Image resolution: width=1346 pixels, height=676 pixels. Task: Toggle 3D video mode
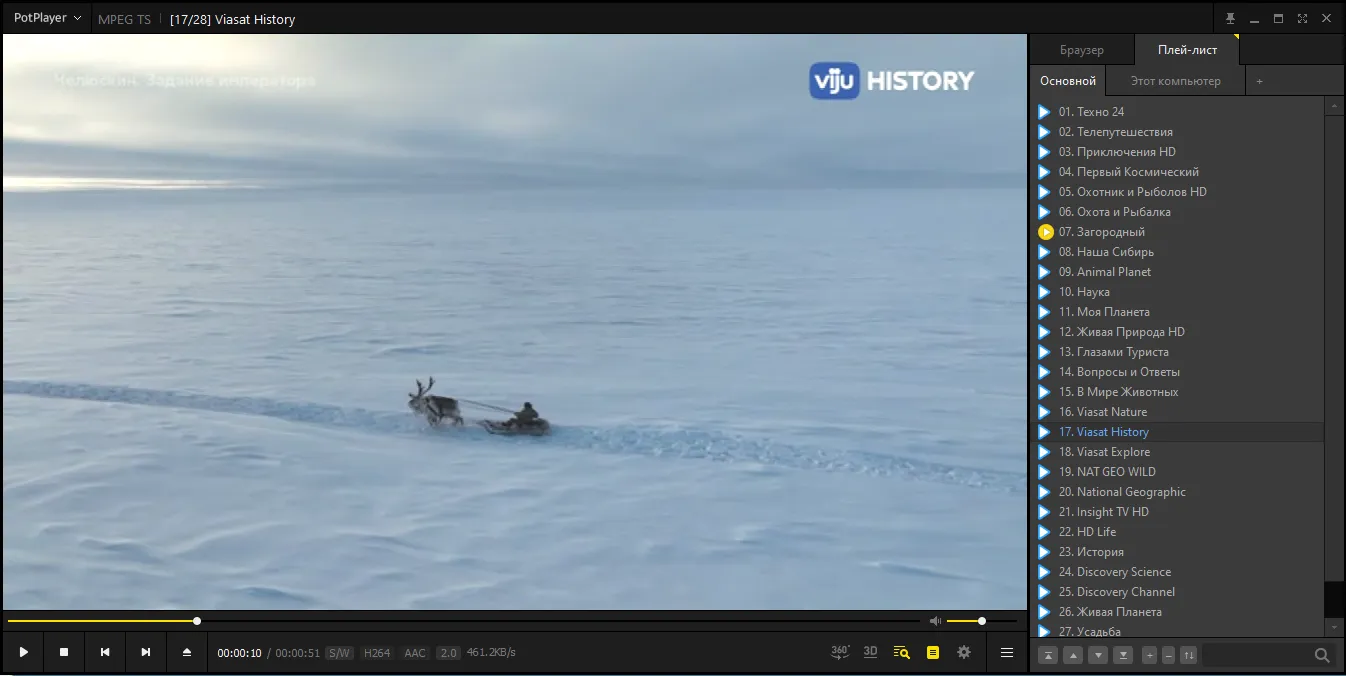871,652
